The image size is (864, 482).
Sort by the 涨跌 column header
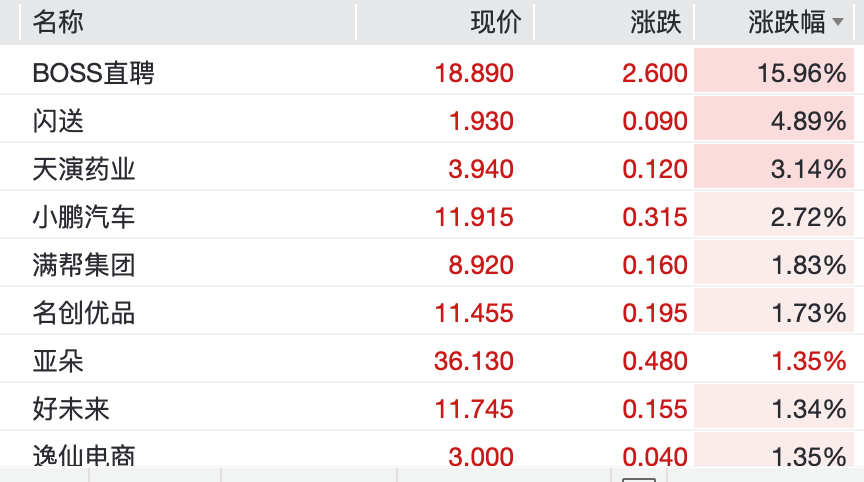(656, 22)
